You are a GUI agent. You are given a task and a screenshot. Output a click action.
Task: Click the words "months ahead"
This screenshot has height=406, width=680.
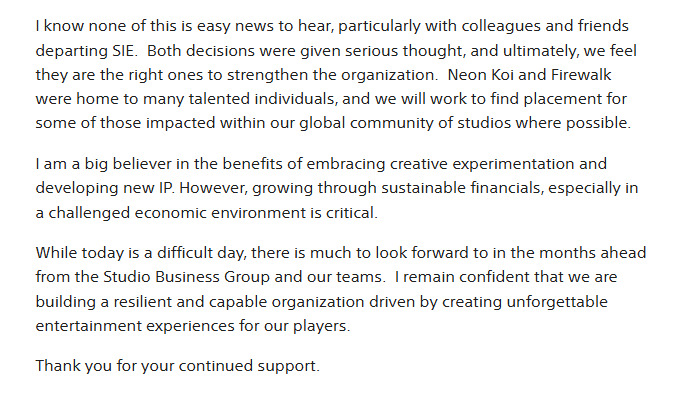[600, 253]
